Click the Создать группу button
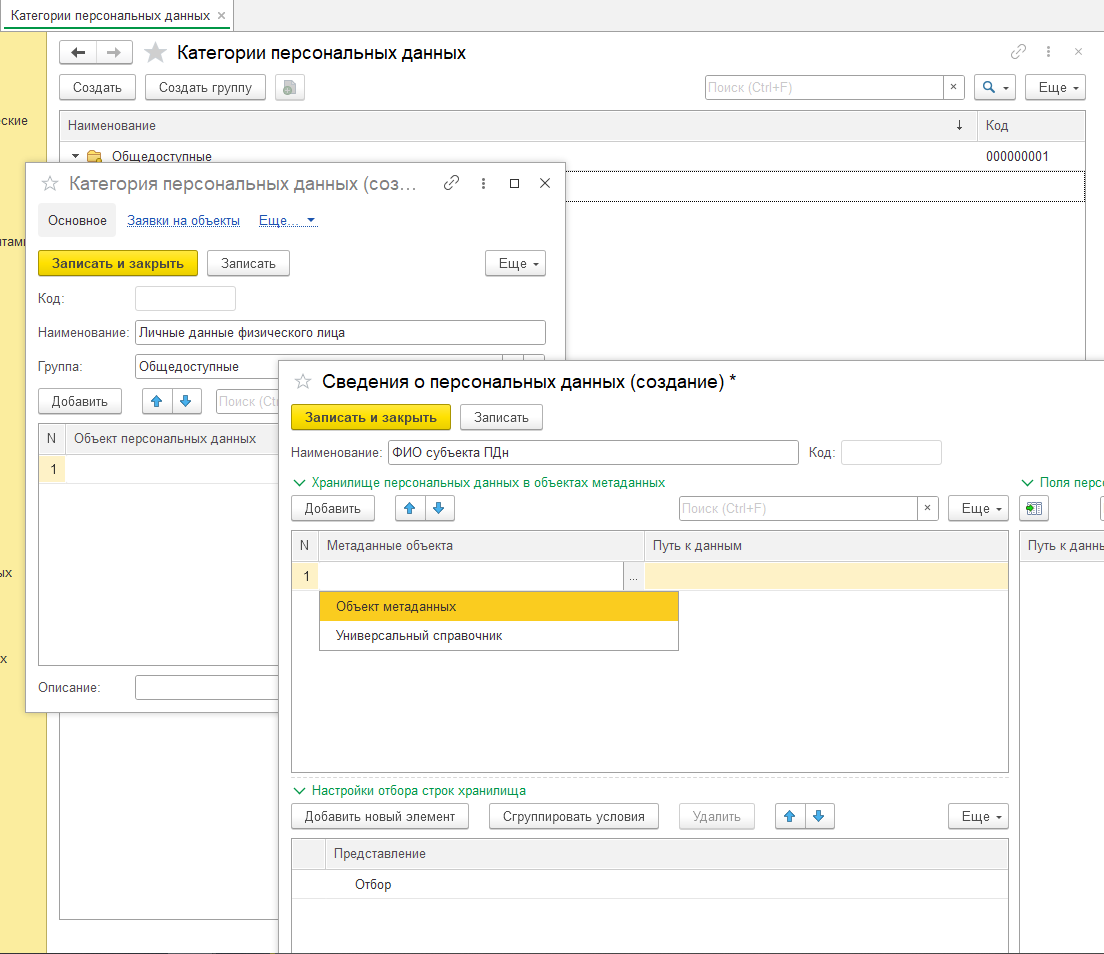The height and width of the screenshot is (954, 1104). click(205, 88)
